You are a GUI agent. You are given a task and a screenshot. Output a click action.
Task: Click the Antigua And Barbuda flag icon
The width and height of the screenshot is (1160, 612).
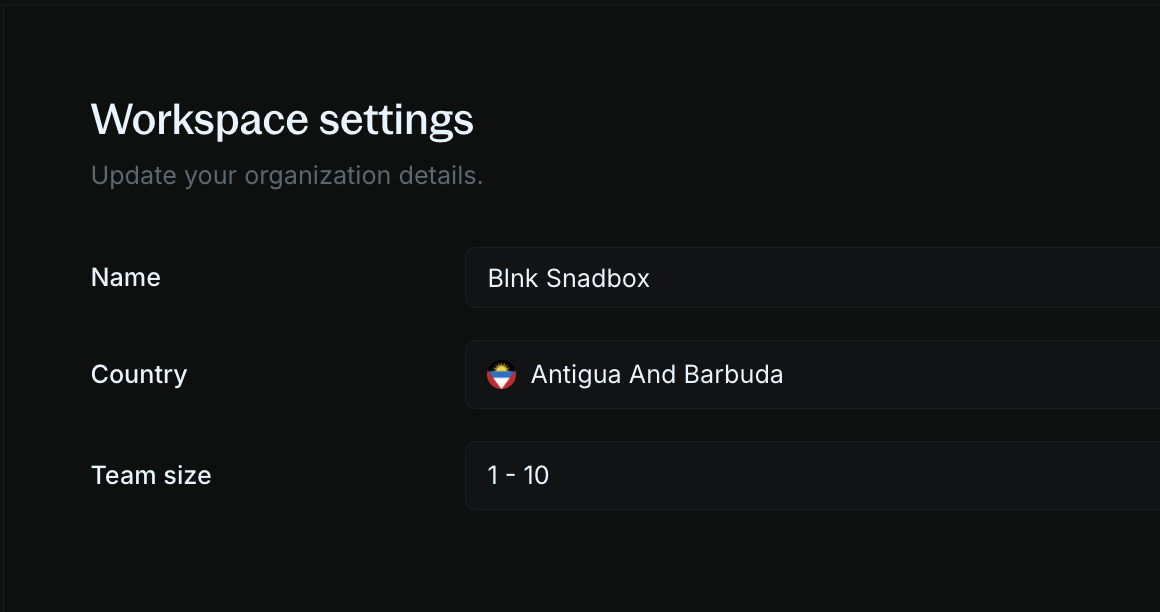pyautogui.click(x=501, y=375)
